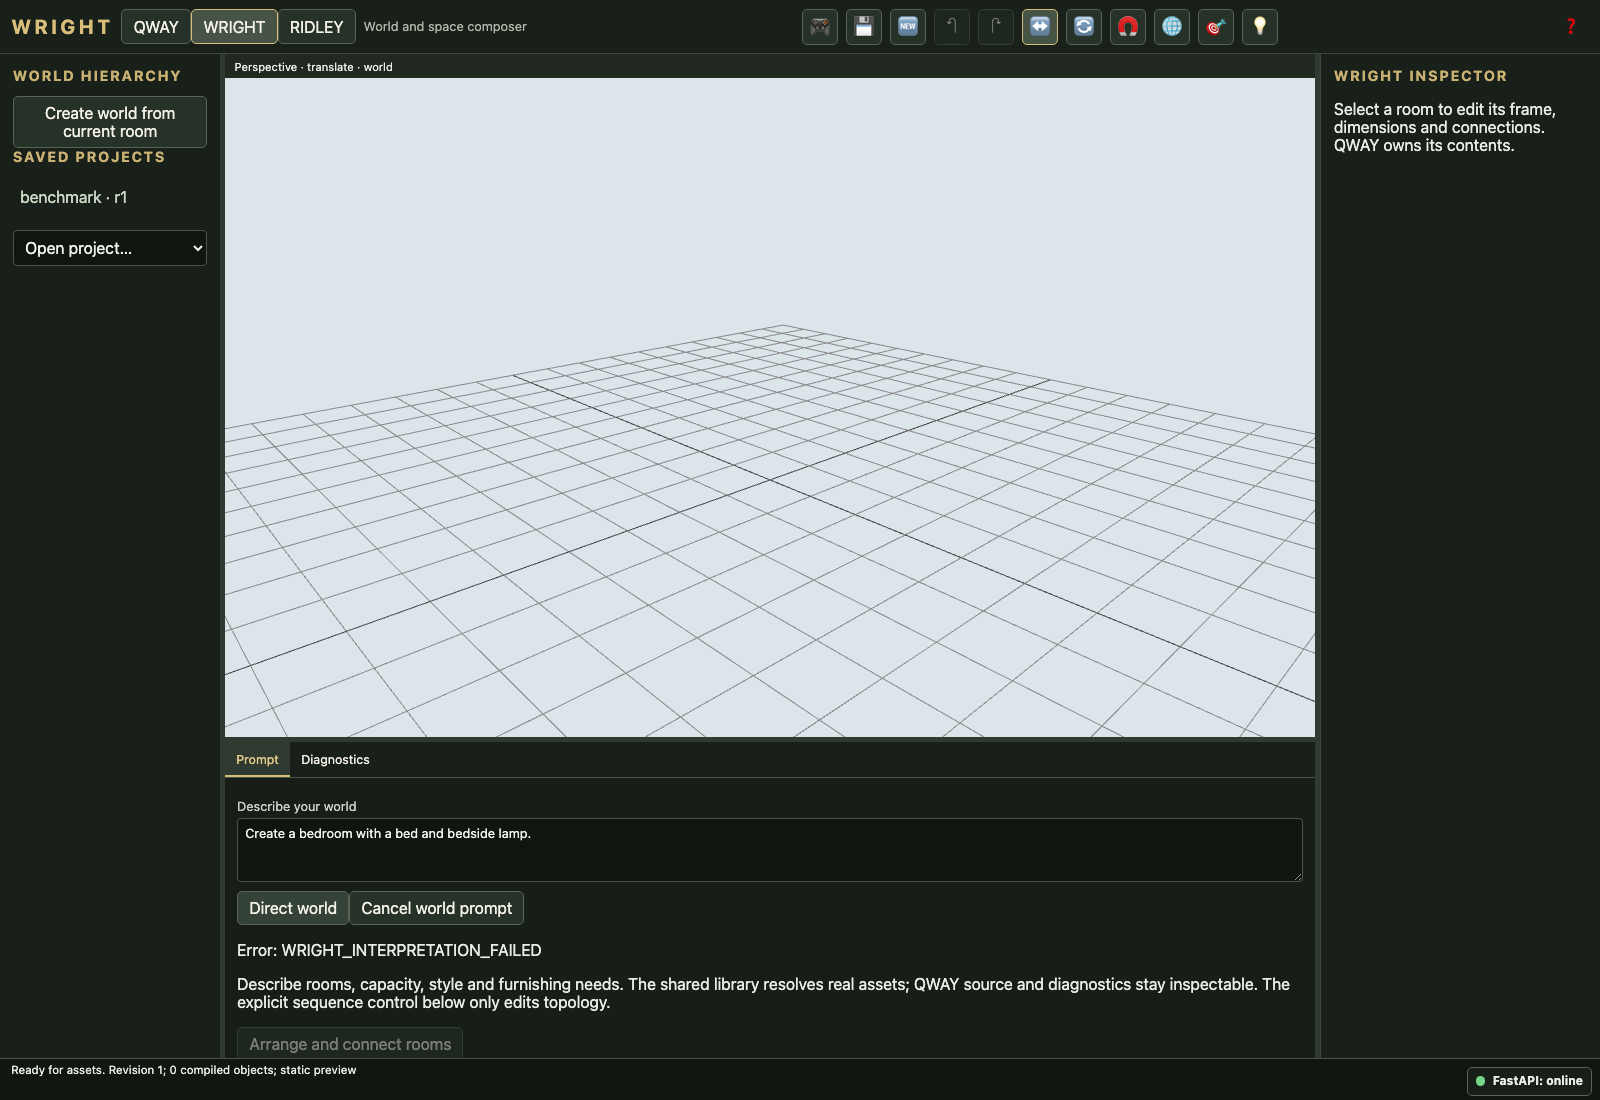Click the WRIGHT logo title

61,27
